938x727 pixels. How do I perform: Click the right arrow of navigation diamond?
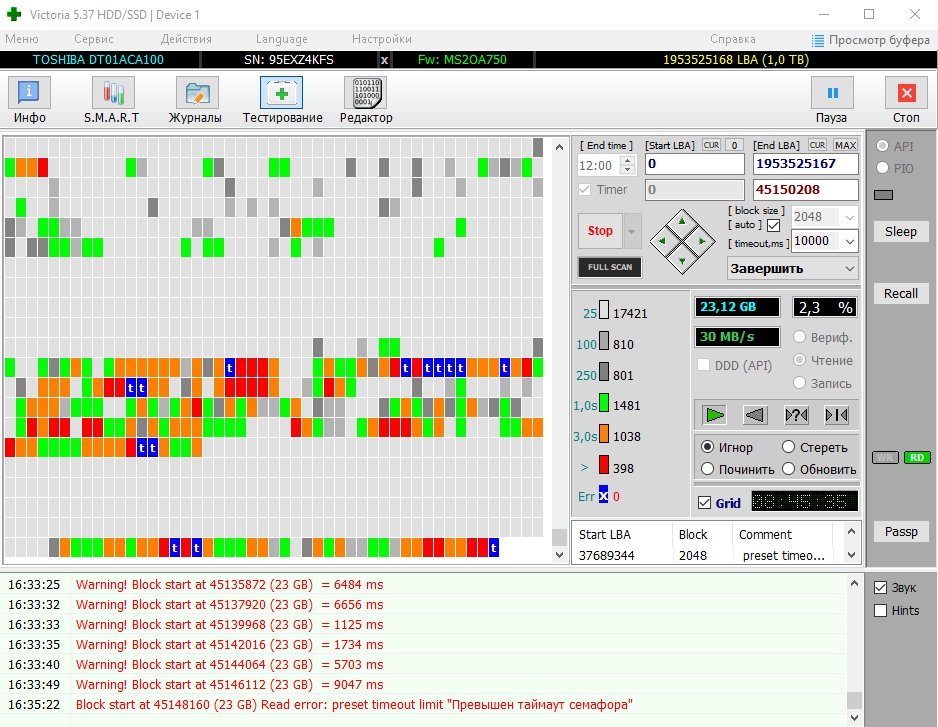[x=702, y=241]
